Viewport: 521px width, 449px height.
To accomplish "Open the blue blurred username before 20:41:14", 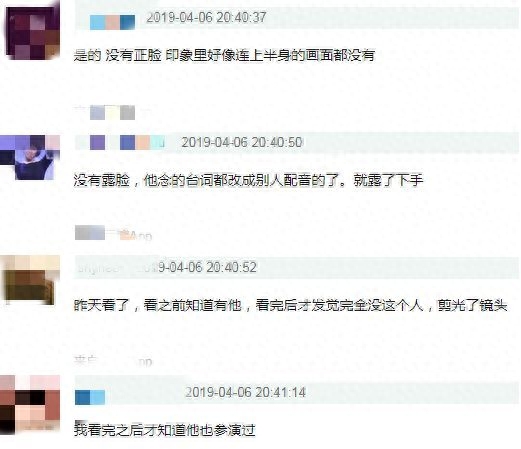I will (90, 397).
